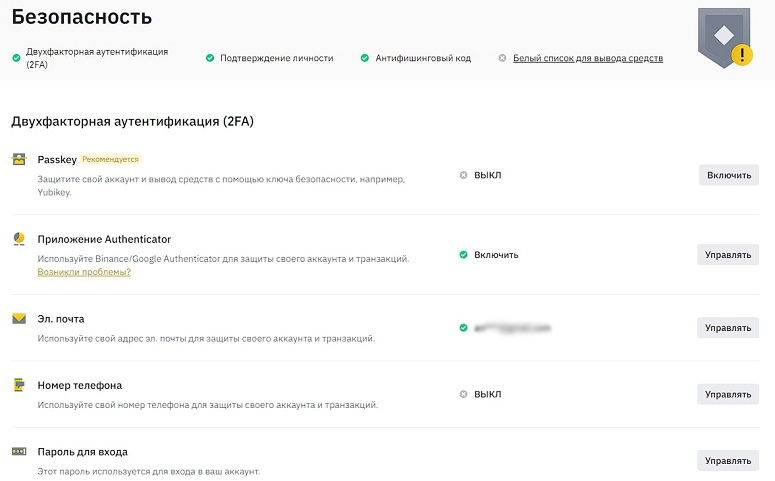Click the blurred email address
Viewport: 775px width, 481px height.
point(512,328)
